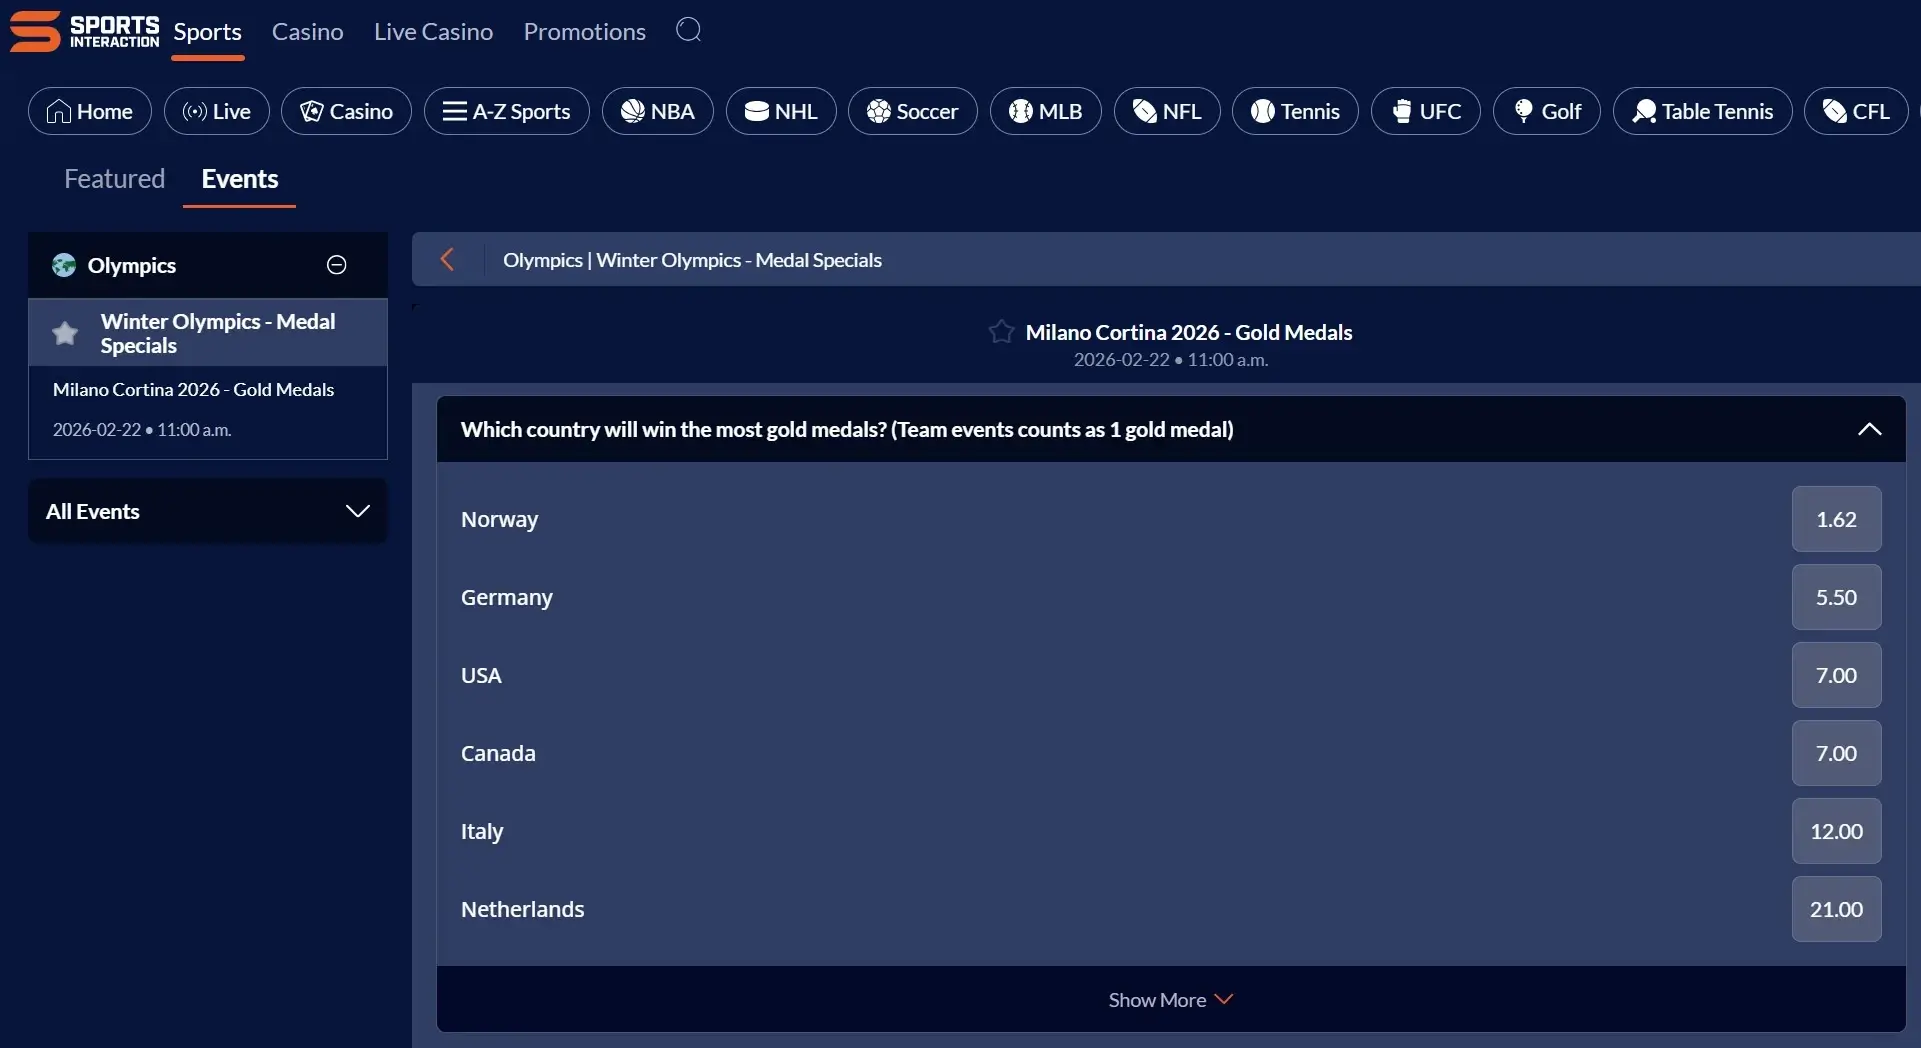Click the Home icon in sports nav
The height and width of the screenshot is (1048, 1921).
[x=58, y=111]
